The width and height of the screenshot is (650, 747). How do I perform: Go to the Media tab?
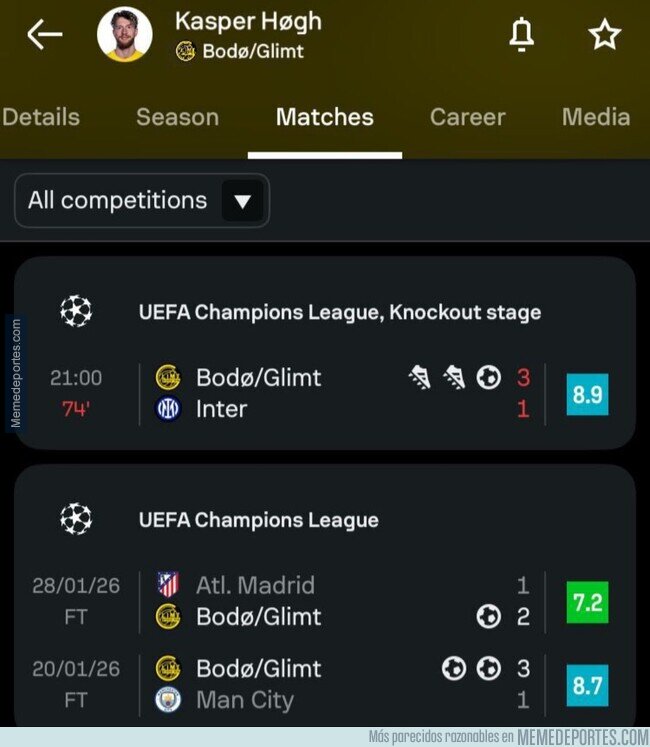point(596,117)
